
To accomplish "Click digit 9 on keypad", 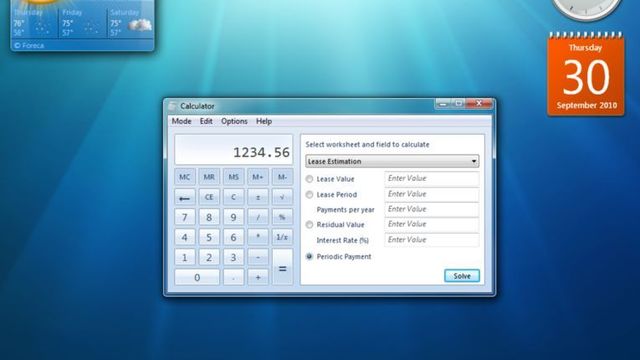I will 233,217.
